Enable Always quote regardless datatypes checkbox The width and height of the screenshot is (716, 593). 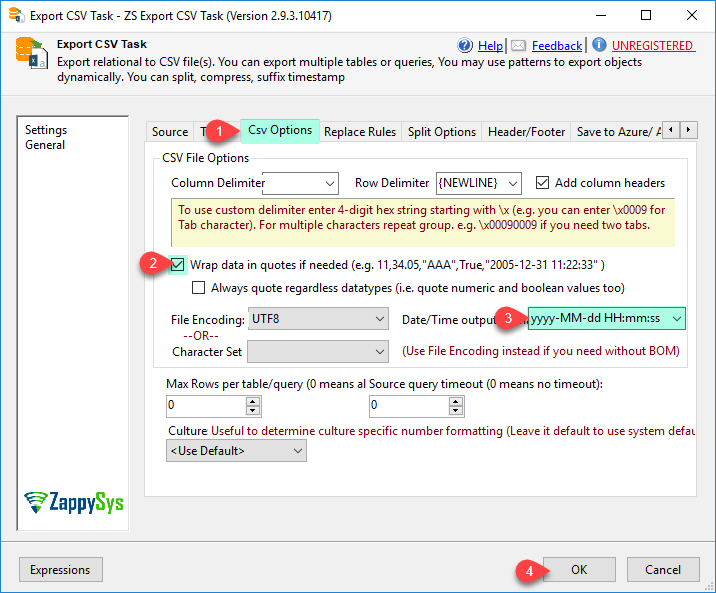pyautogui.click(x=198, y=288)
